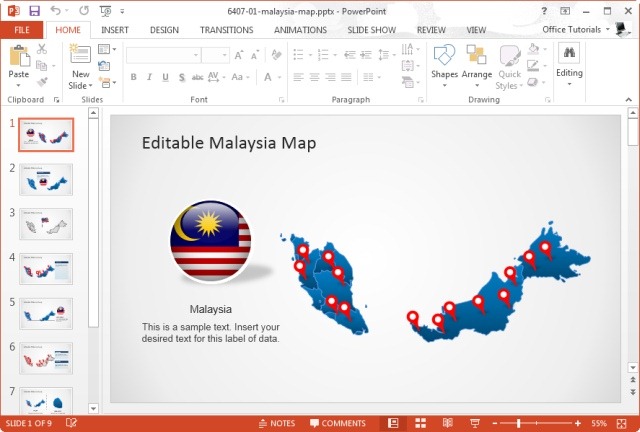Save the presentation using the floppy icon

(34, 11)
